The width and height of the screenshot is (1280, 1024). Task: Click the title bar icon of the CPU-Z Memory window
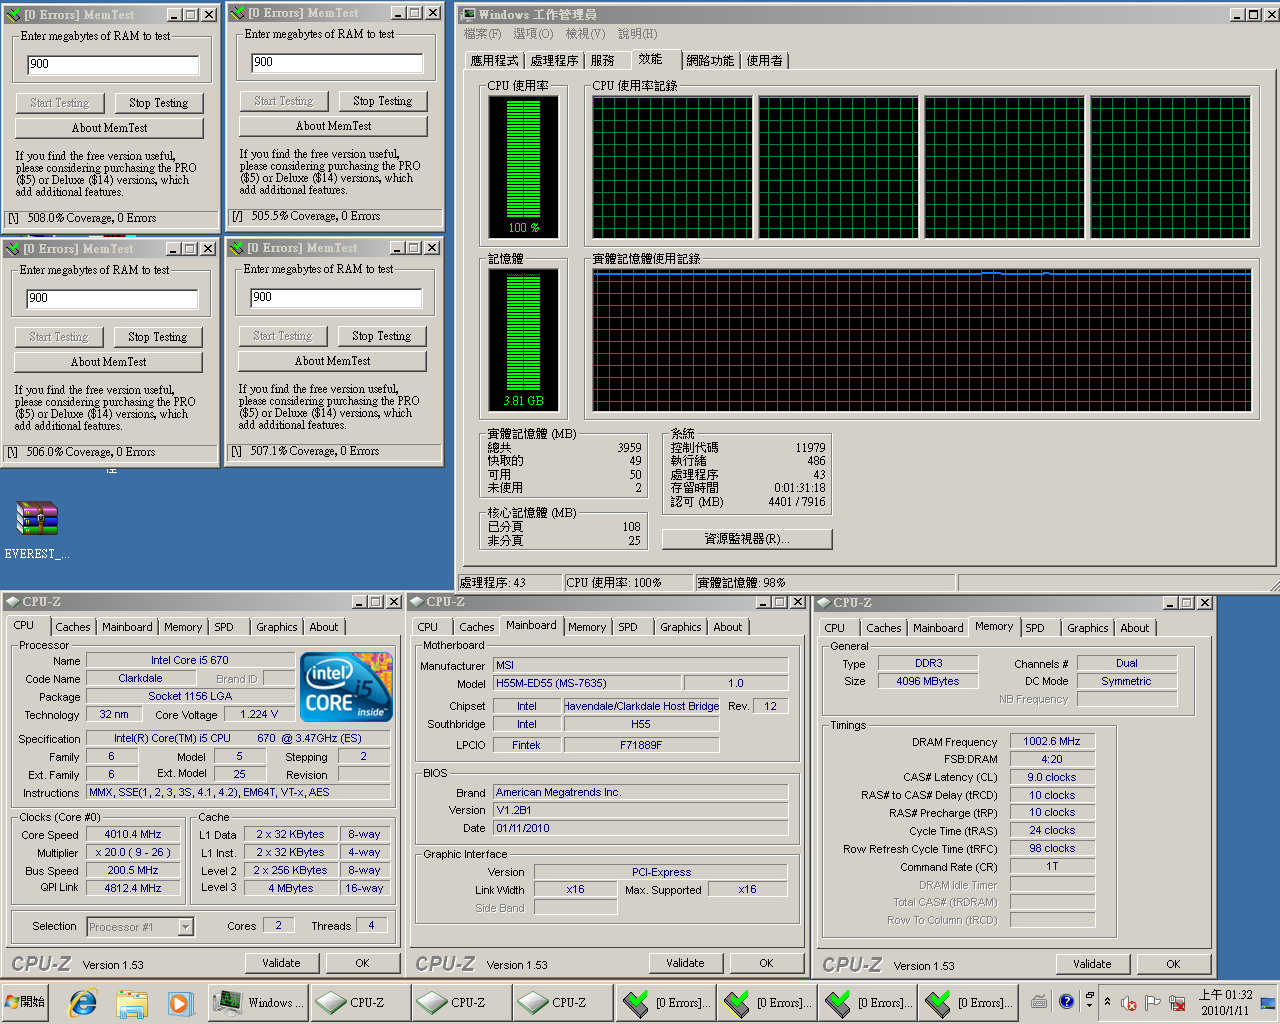(824, 603)
